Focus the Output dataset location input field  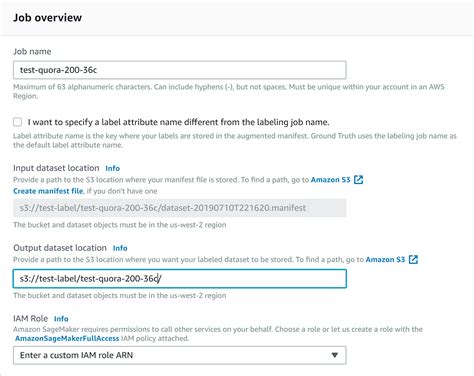(x=180, y=279)
